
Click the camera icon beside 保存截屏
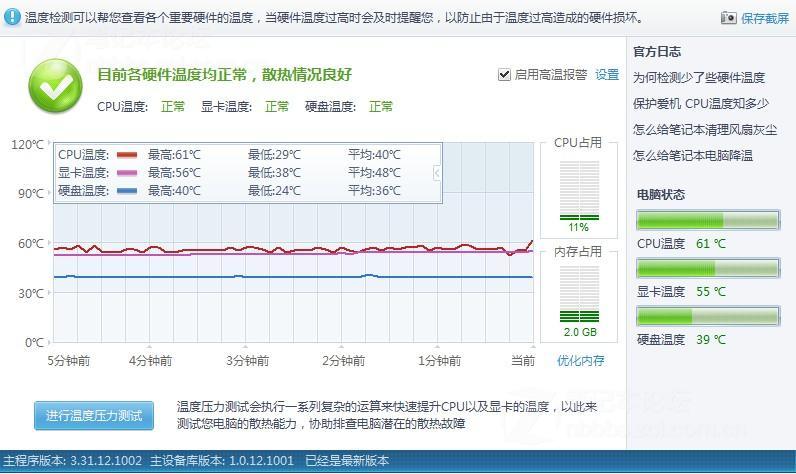pos(728,18)
